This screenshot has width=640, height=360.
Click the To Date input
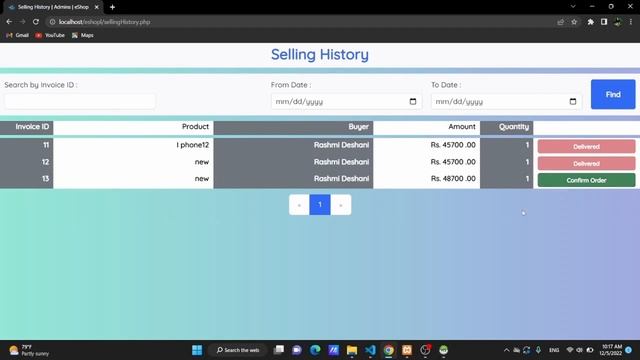506,101
